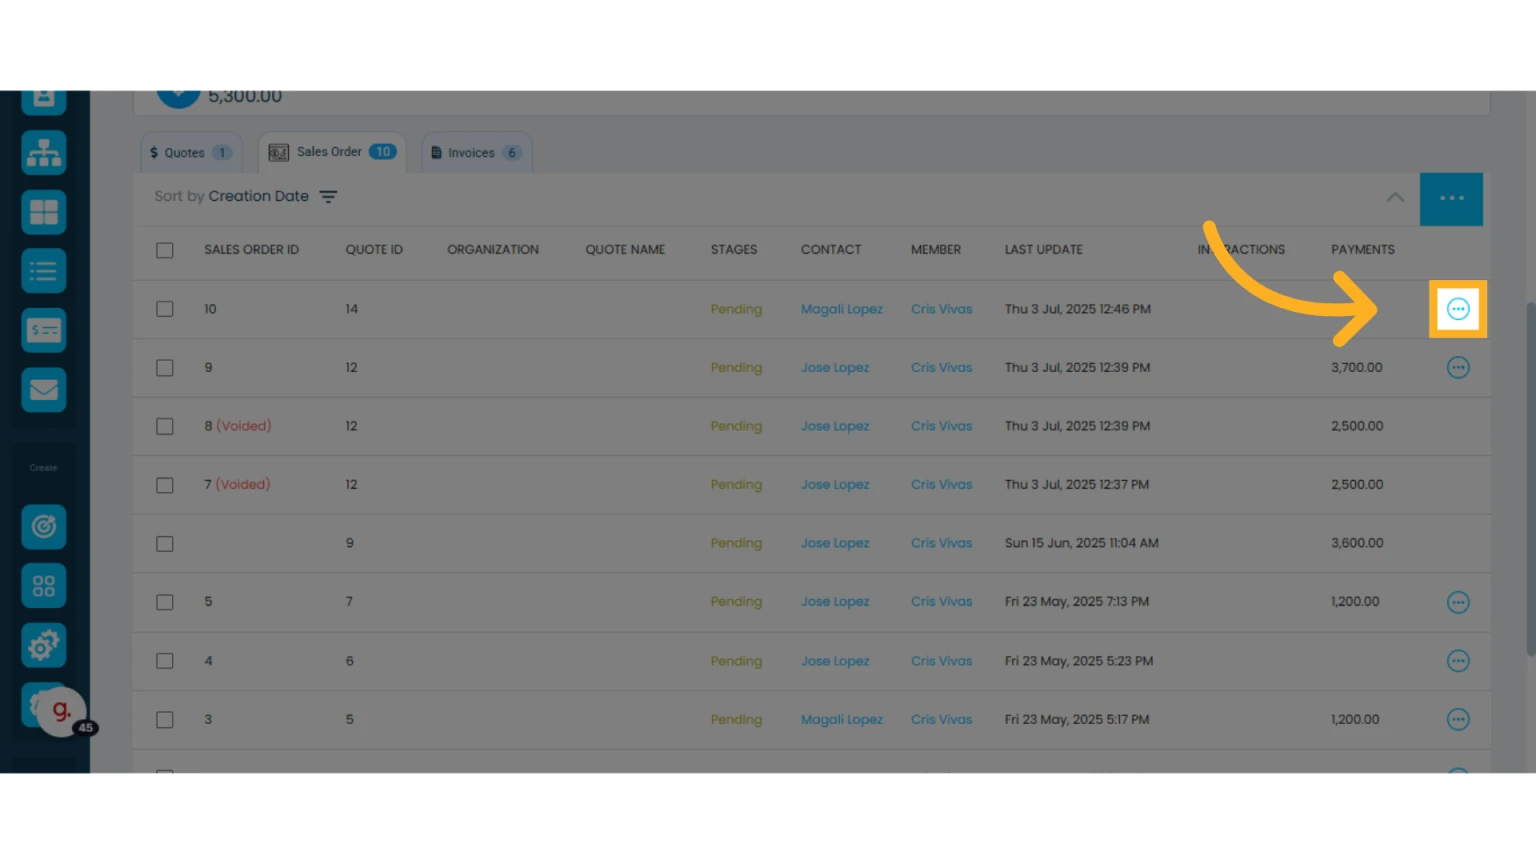Open the payments card sidebar icon
1536x864 pixels.
coord(44,330)
